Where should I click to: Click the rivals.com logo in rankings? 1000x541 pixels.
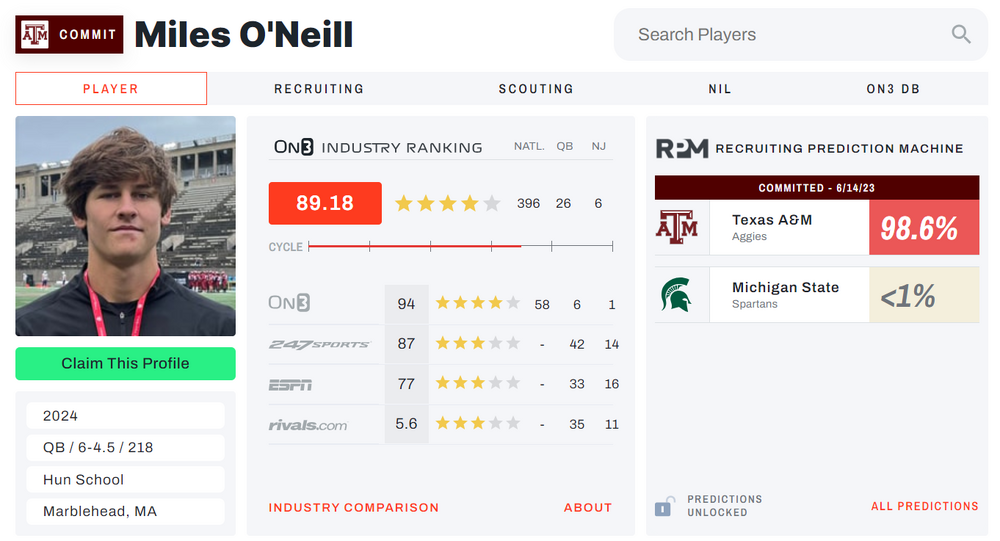[x=308, y=424]
